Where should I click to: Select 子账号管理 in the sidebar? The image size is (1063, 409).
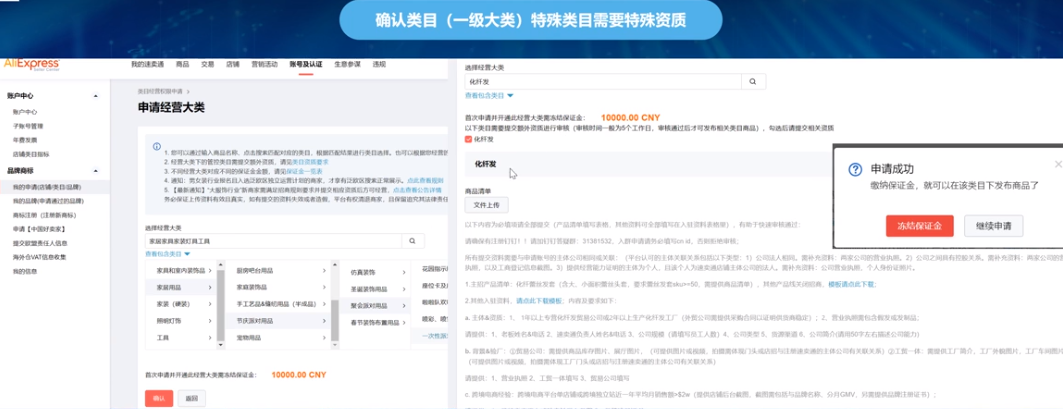[x=28, y=126]
